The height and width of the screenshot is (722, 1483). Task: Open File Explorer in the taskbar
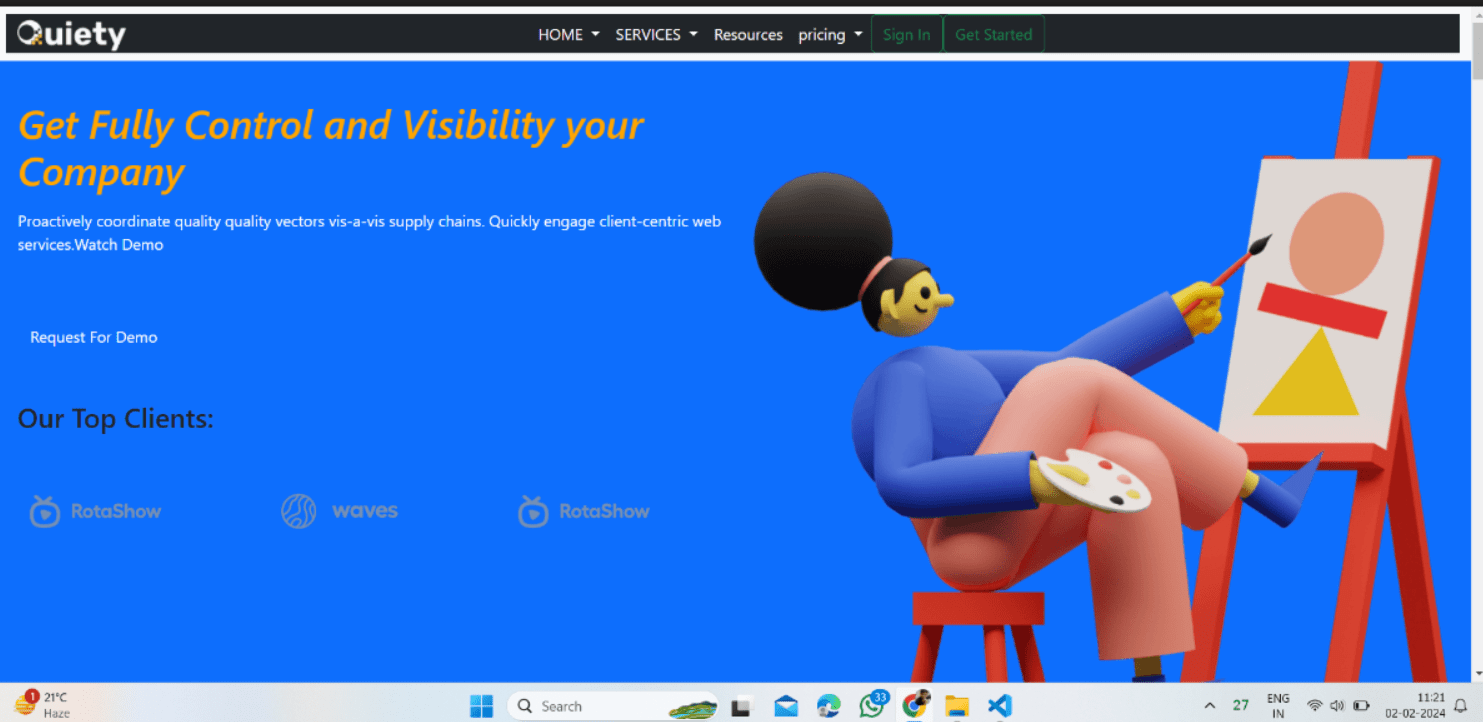(957, 705)
